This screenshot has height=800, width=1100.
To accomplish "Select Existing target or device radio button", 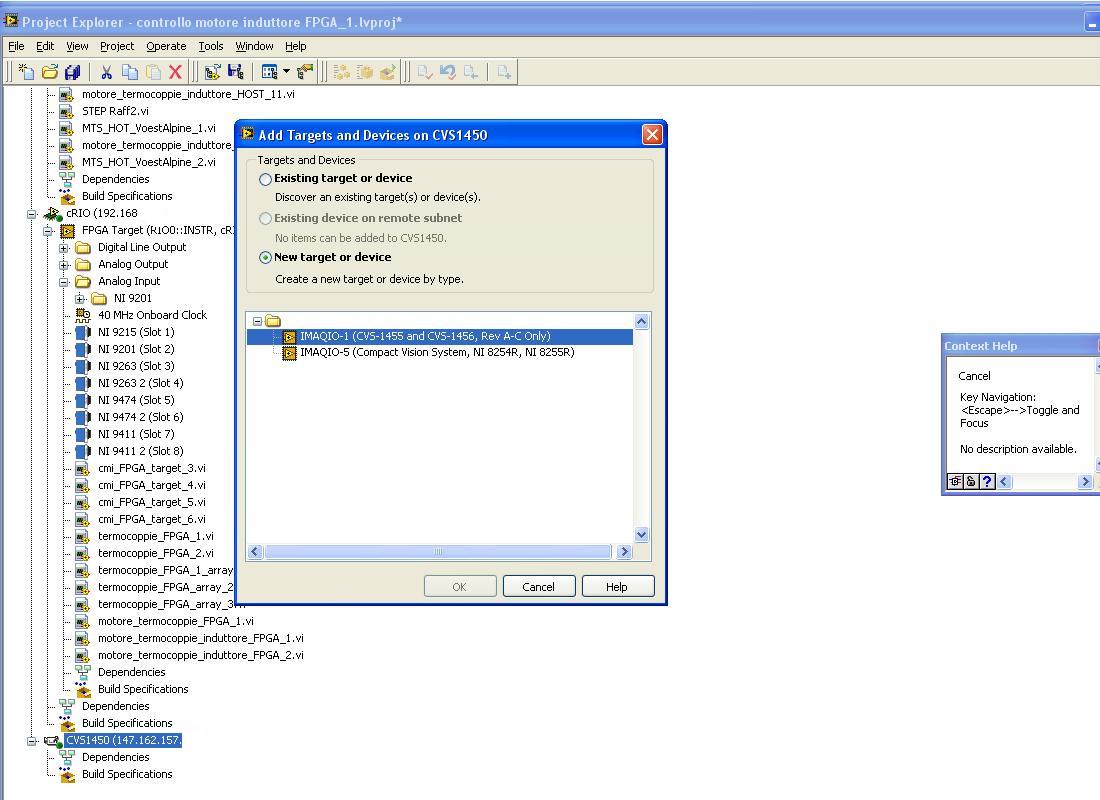I will (x=265, y=179).
